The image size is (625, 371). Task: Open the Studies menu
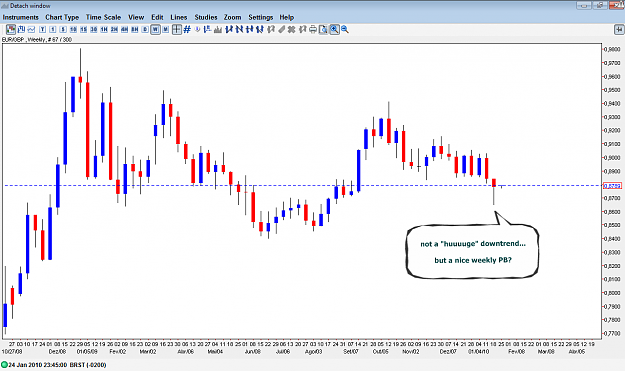pos(206,17)
